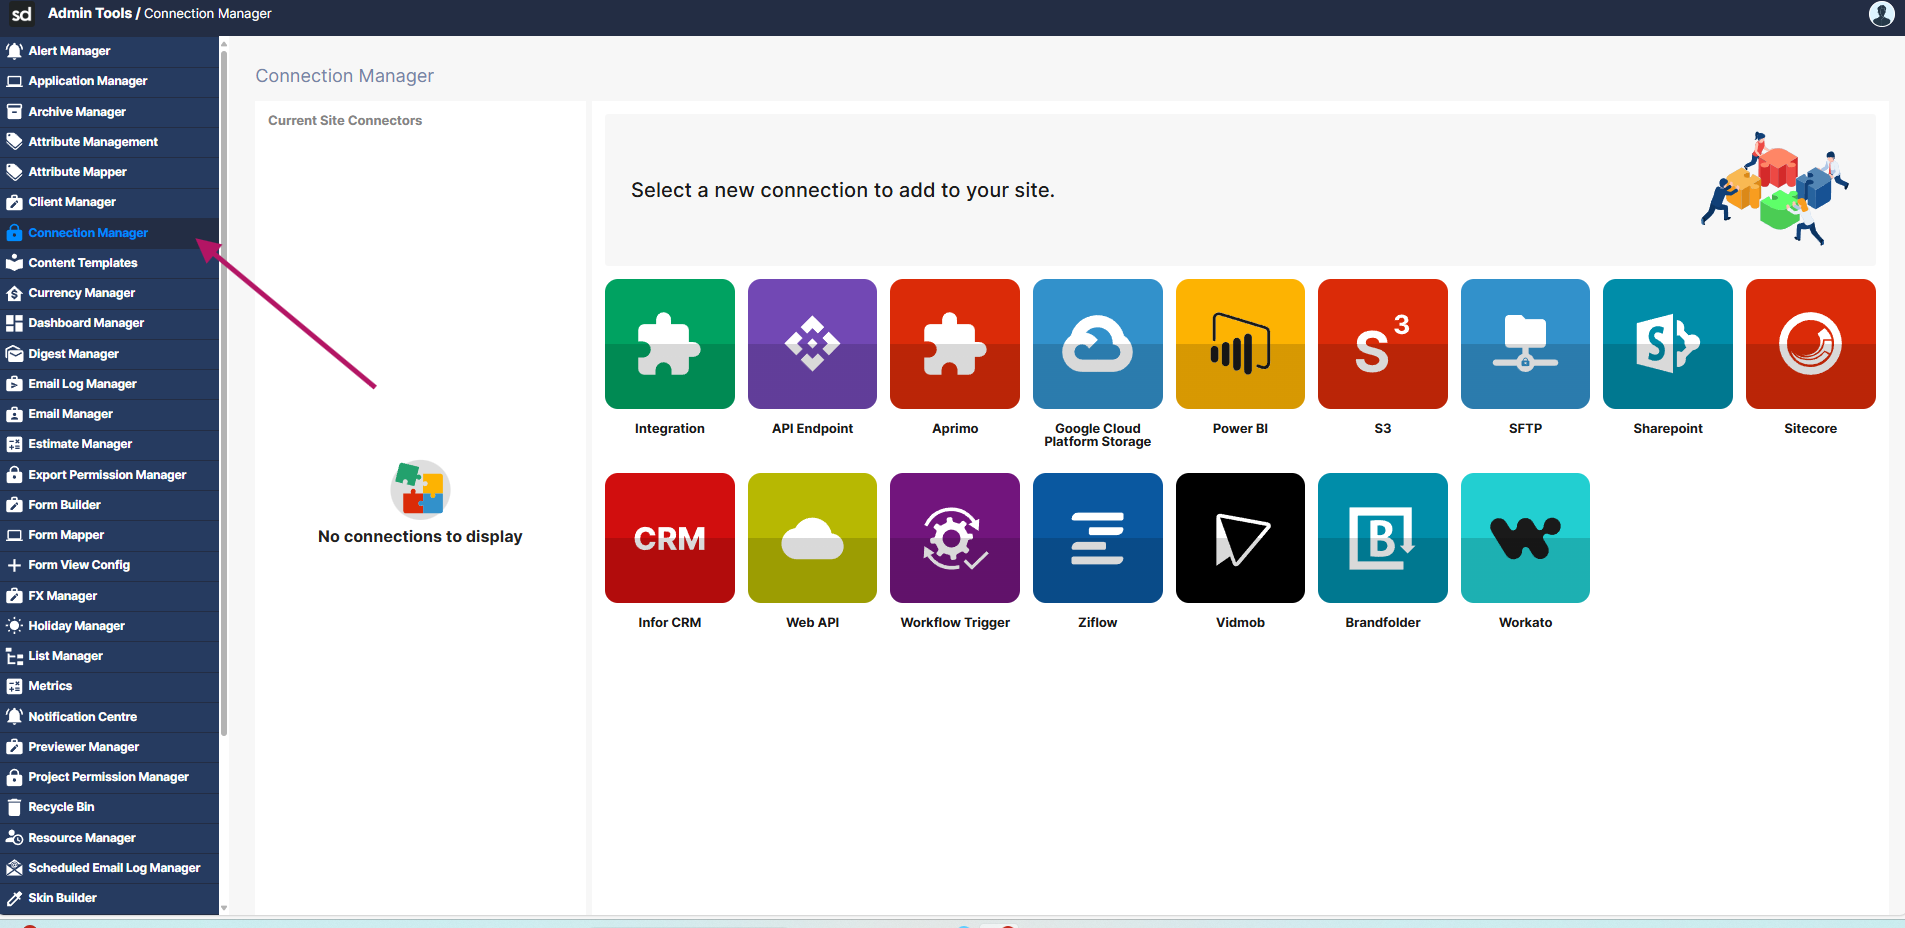This screenshot has height=928, width=1905.
Task: Choose the Aprimo connector tile
Action: click(x=955, y=344)
